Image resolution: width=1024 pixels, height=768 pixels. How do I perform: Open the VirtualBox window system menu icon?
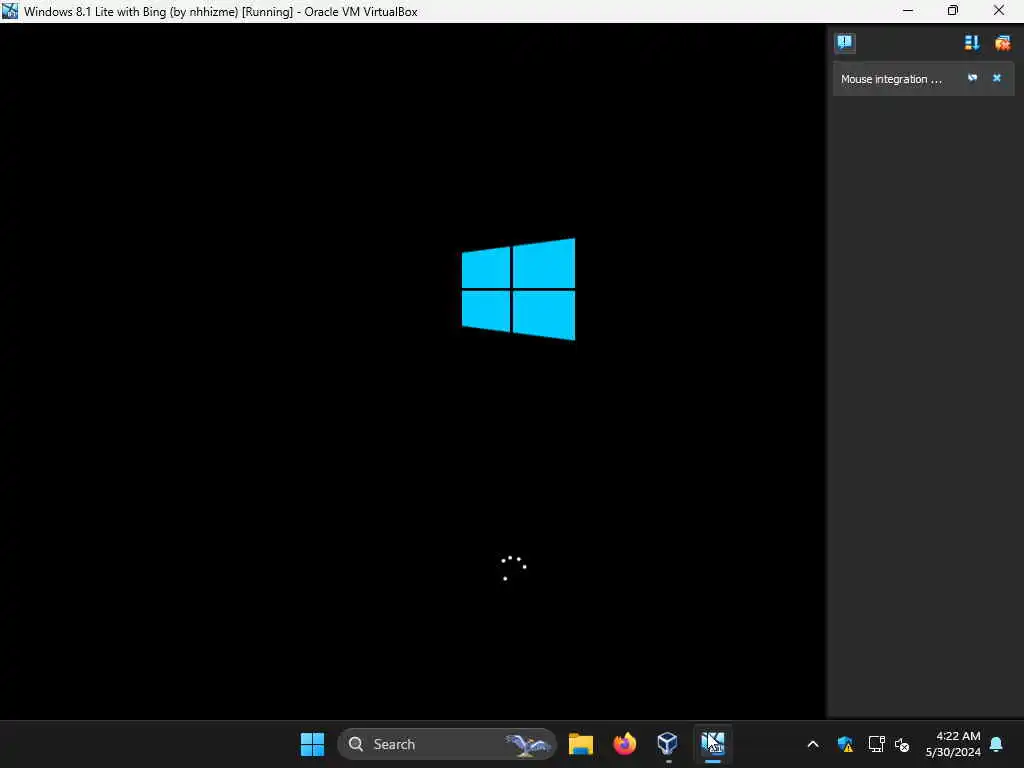click(10, 11)
